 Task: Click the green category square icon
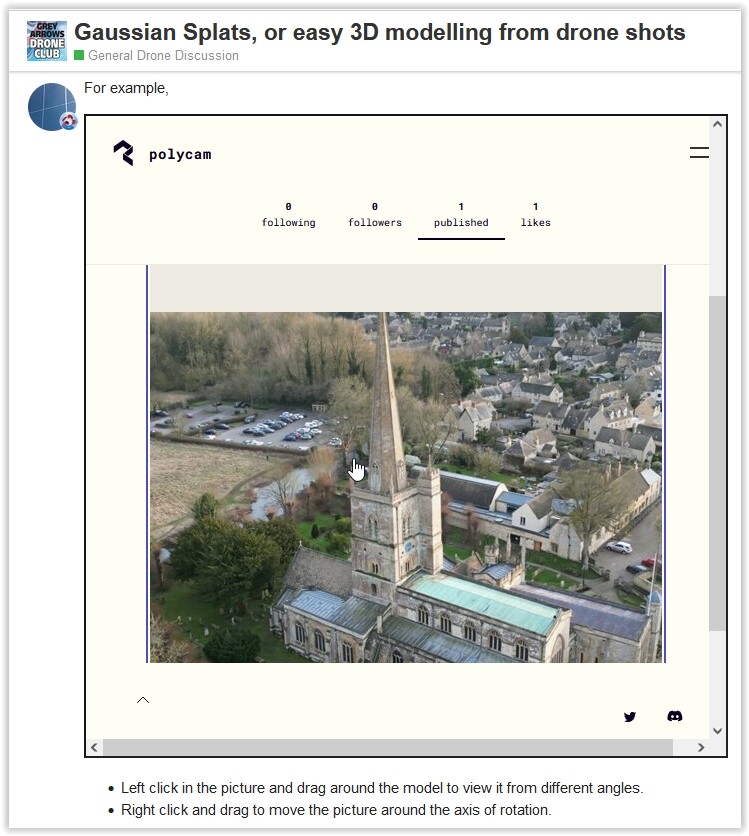tap(79, 56)
